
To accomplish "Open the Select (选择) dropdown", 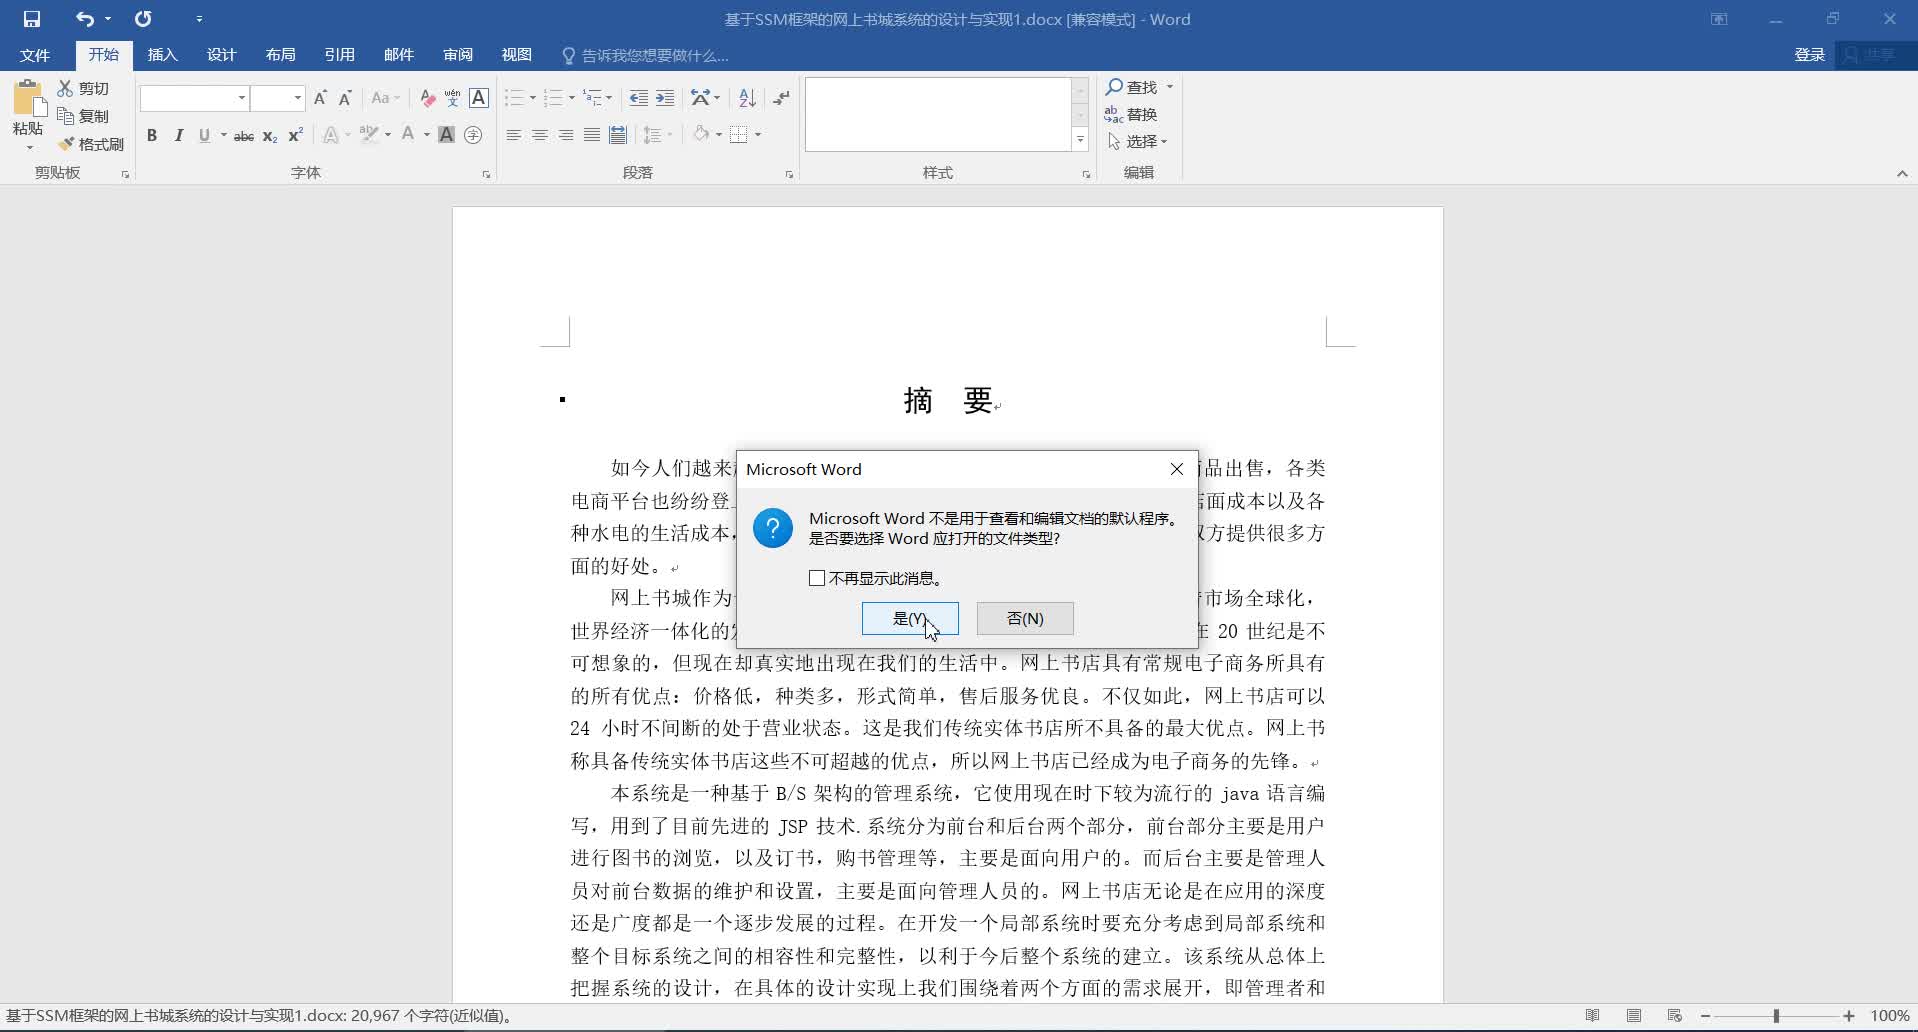I will coord(1137,141).
